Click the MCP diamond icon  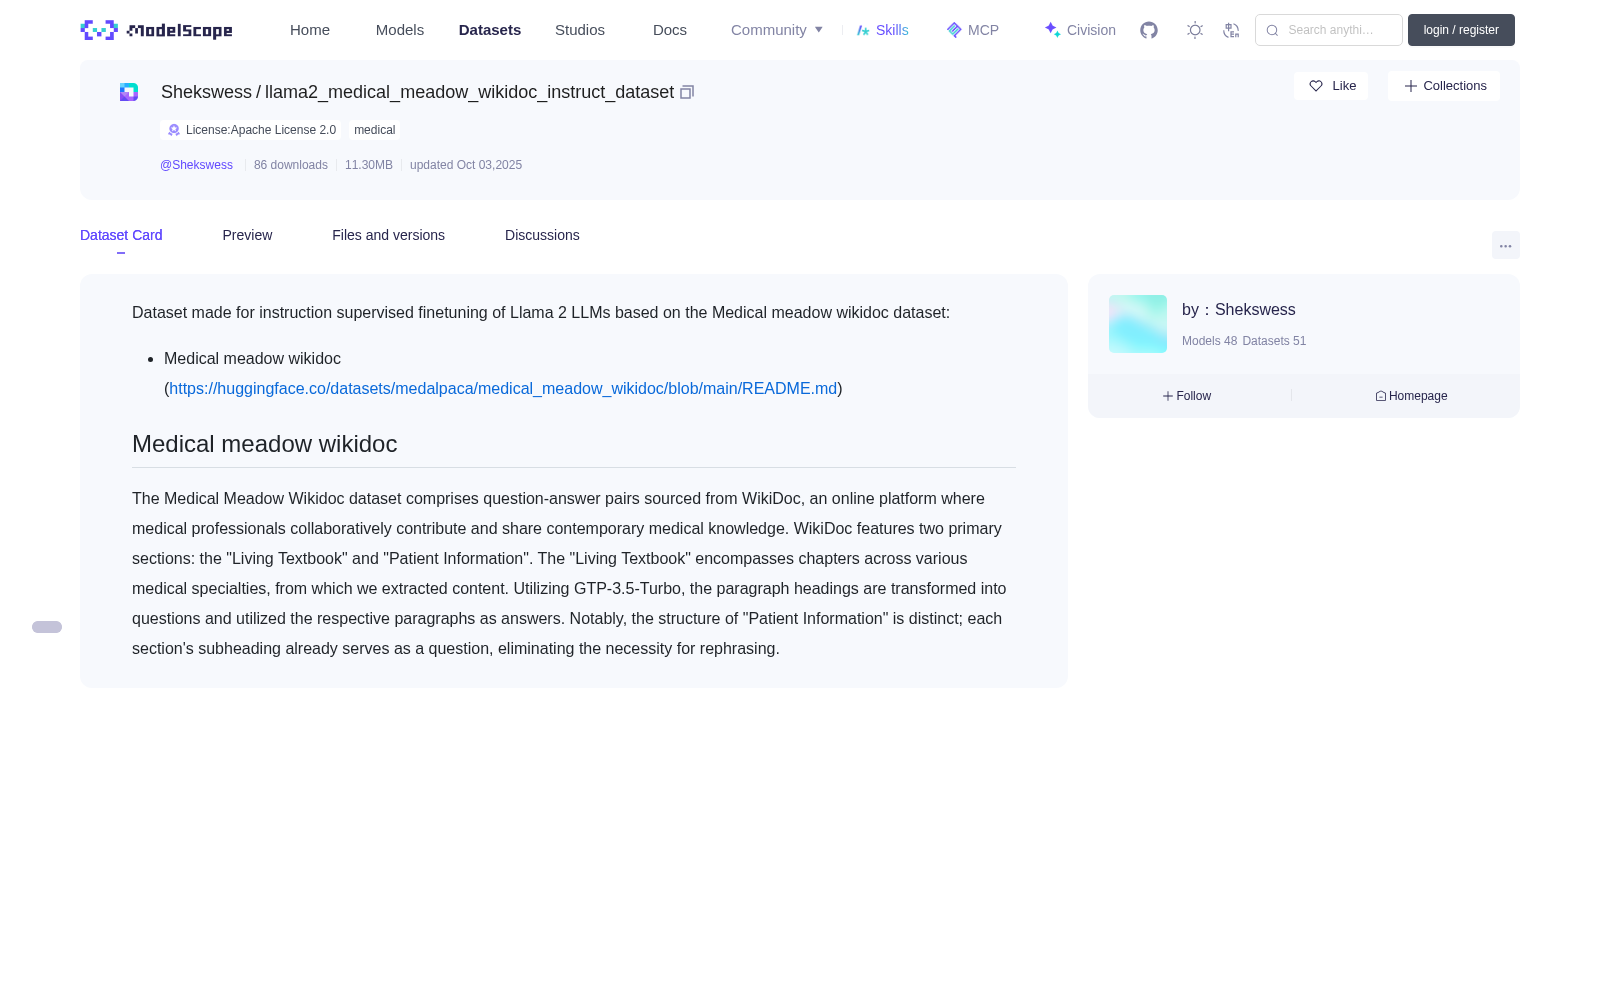tap(954, 30)
